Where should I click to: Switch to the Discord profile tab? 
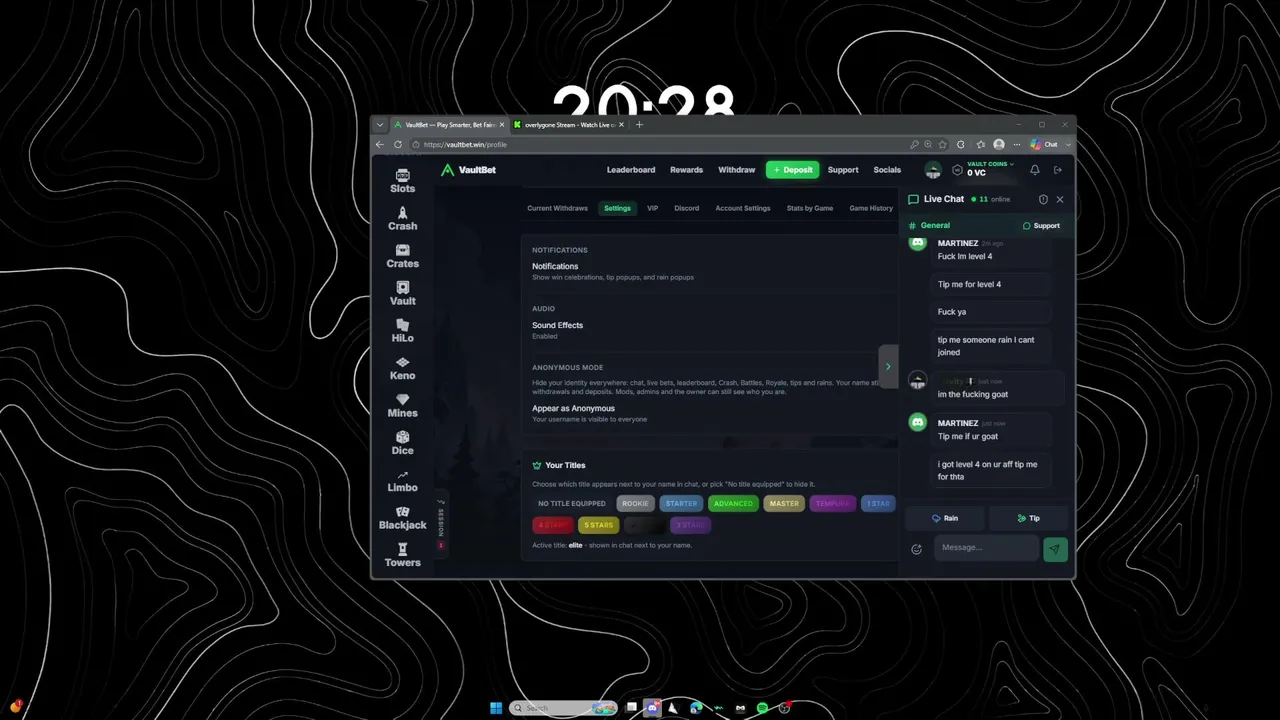click(686, 208)
